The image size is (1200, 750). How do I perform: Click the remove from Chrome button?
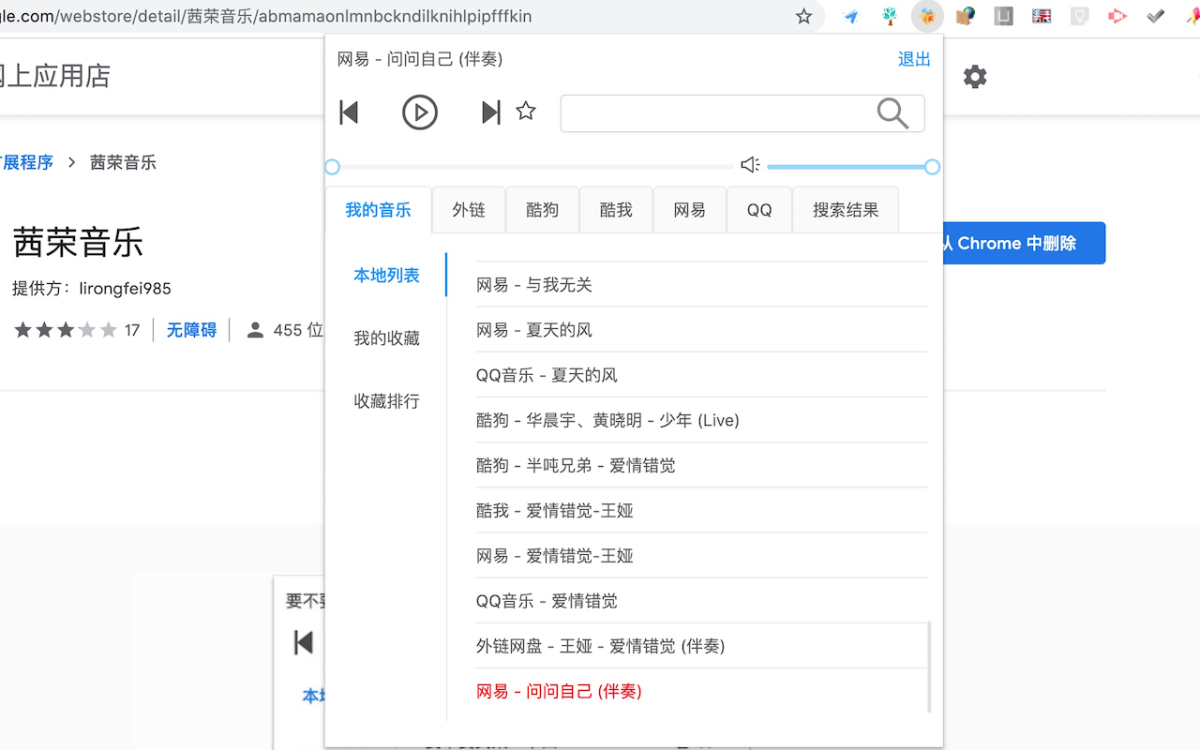point(1022,243)
